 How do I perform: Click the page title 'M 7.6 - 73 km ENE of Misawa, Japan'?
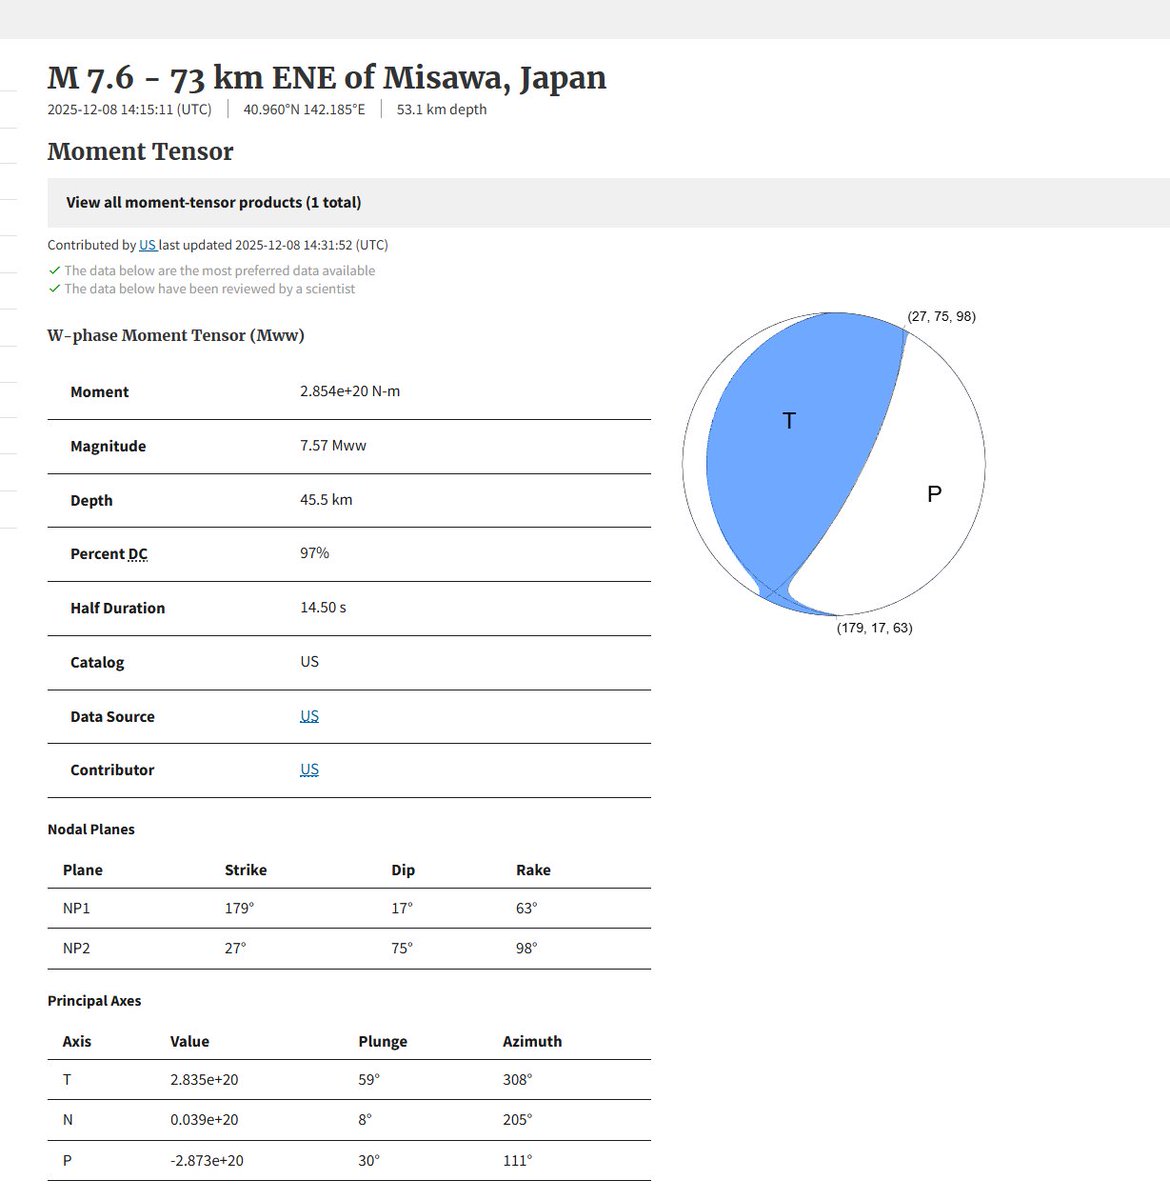327,78
